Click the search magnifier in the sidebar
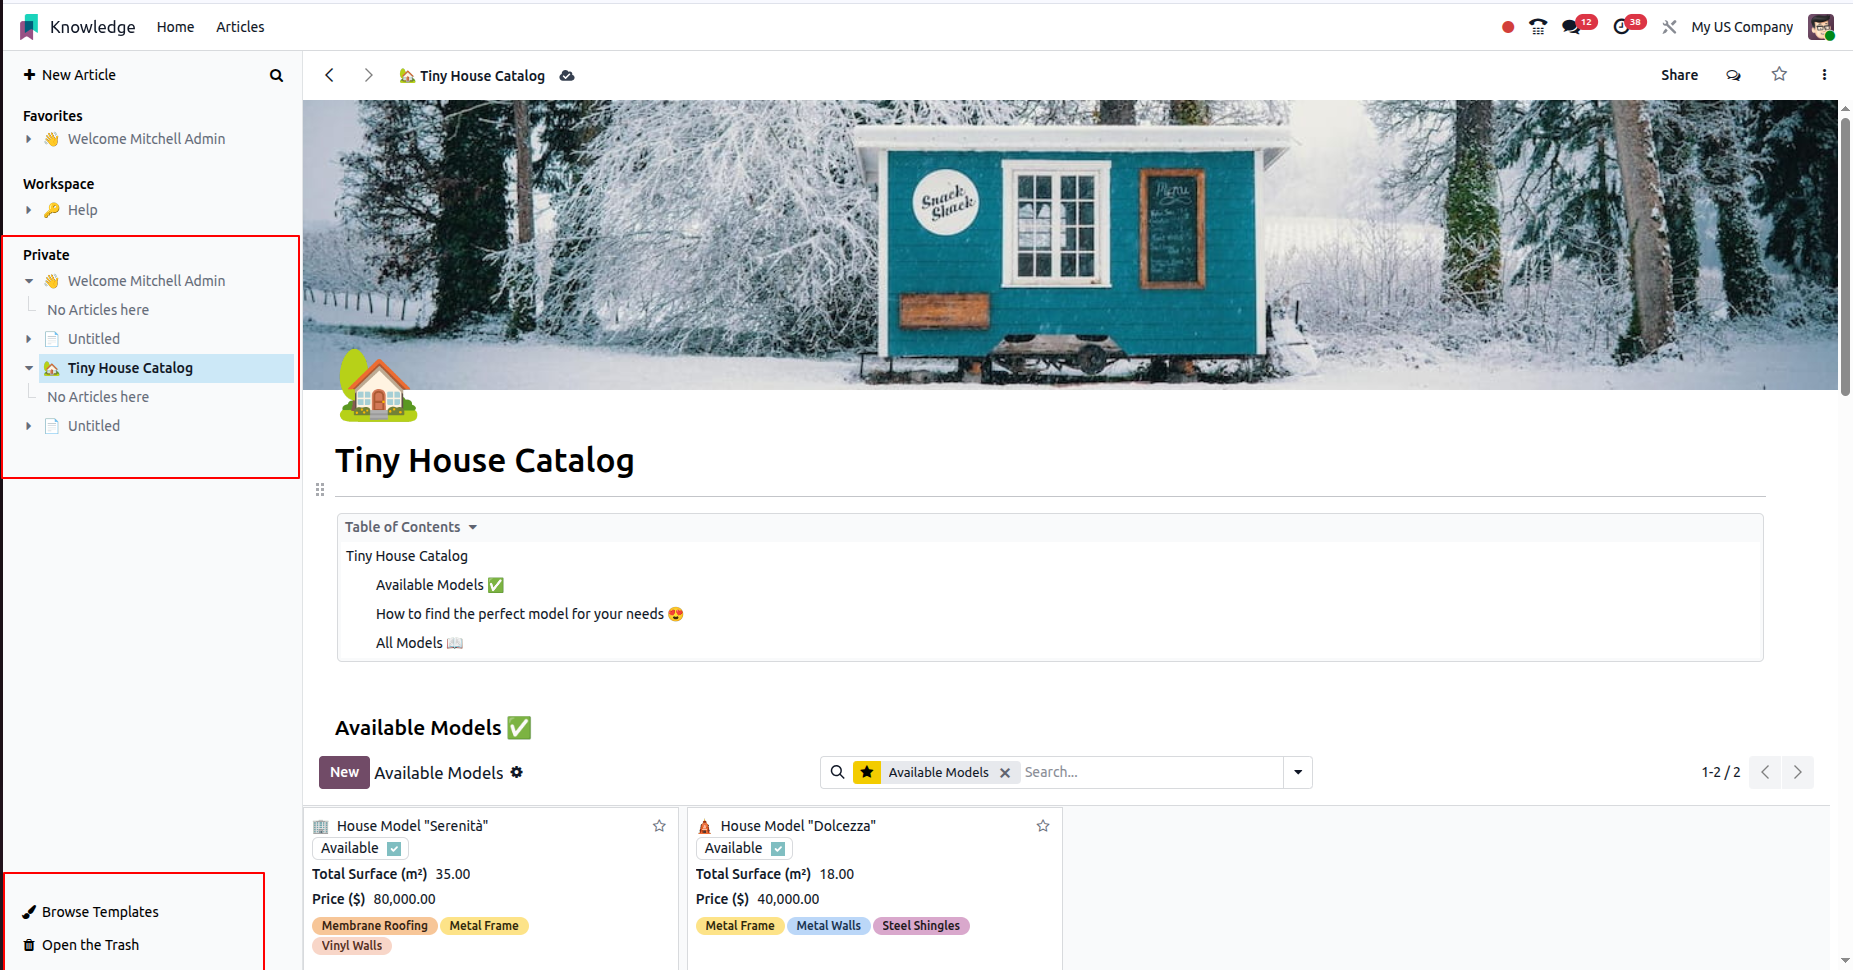This screenshot has width=1853, height=970. click(276, 75)
